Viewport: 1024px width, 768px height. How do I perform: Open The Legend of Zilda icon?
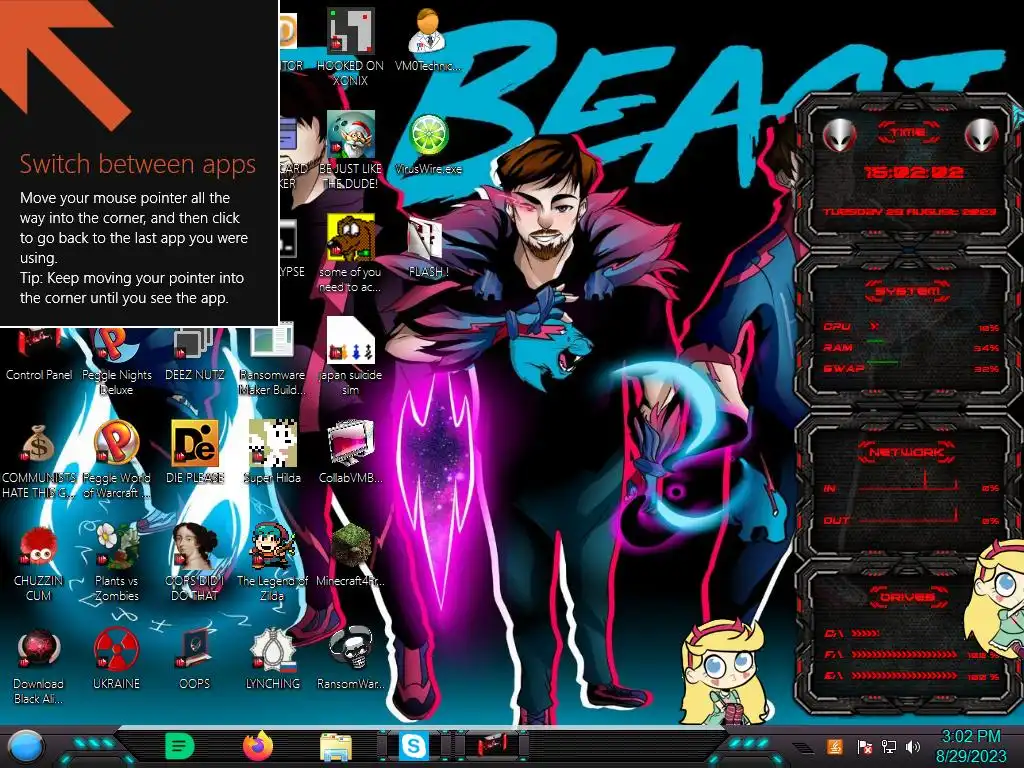click(272, 563)
